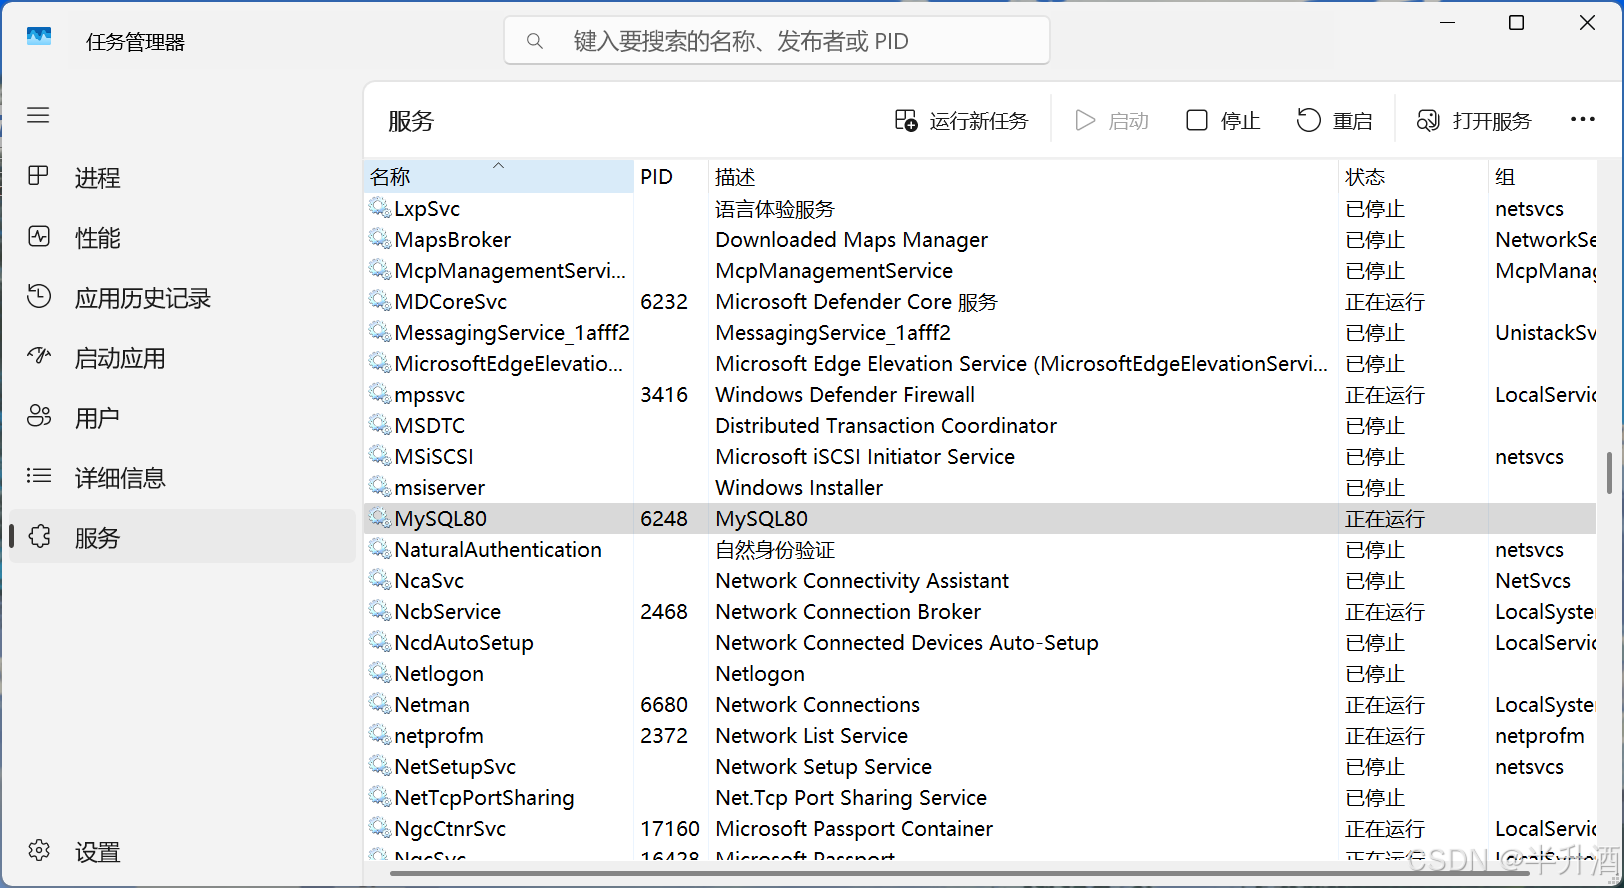
Task: Click the search box for name or PID
Action: (x=777, y=41)
